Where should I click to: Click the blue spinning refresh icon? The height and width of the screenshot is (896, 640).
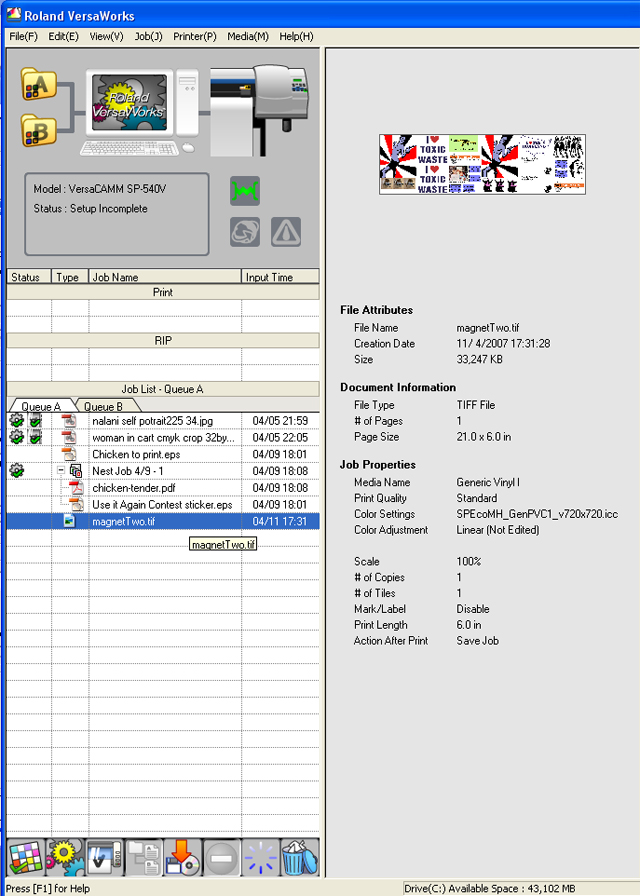(x=261, y=858)
